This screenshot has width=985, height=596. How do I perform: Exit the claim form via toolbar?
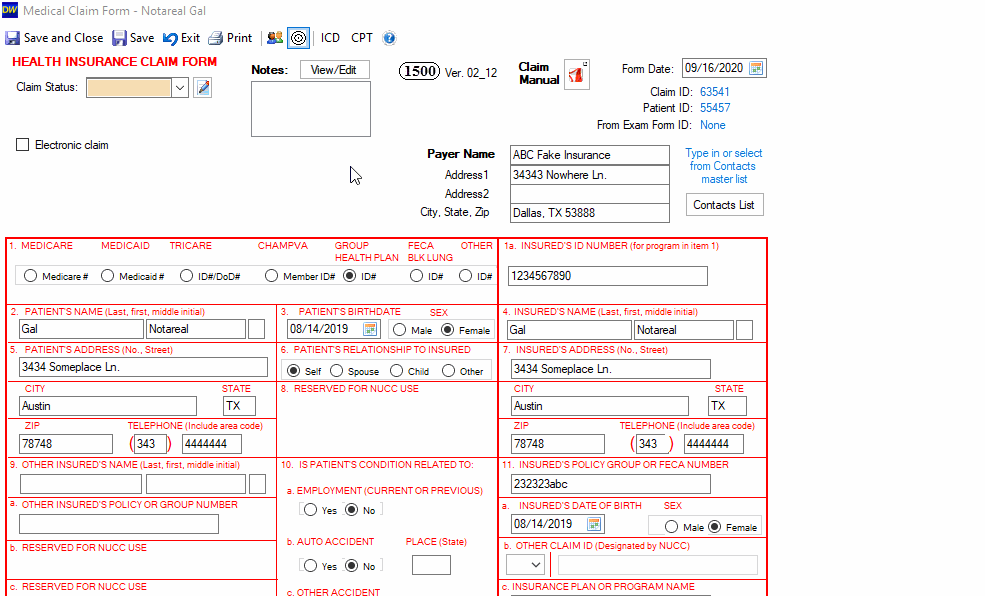pyautogui.click(x=182, y=38)
